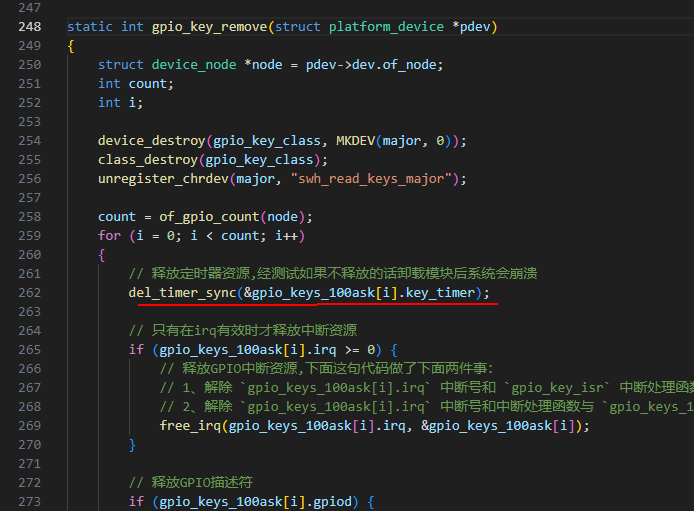694x511 pixels.
Task: Click the comment on line 261
Action: coord(333,274)
